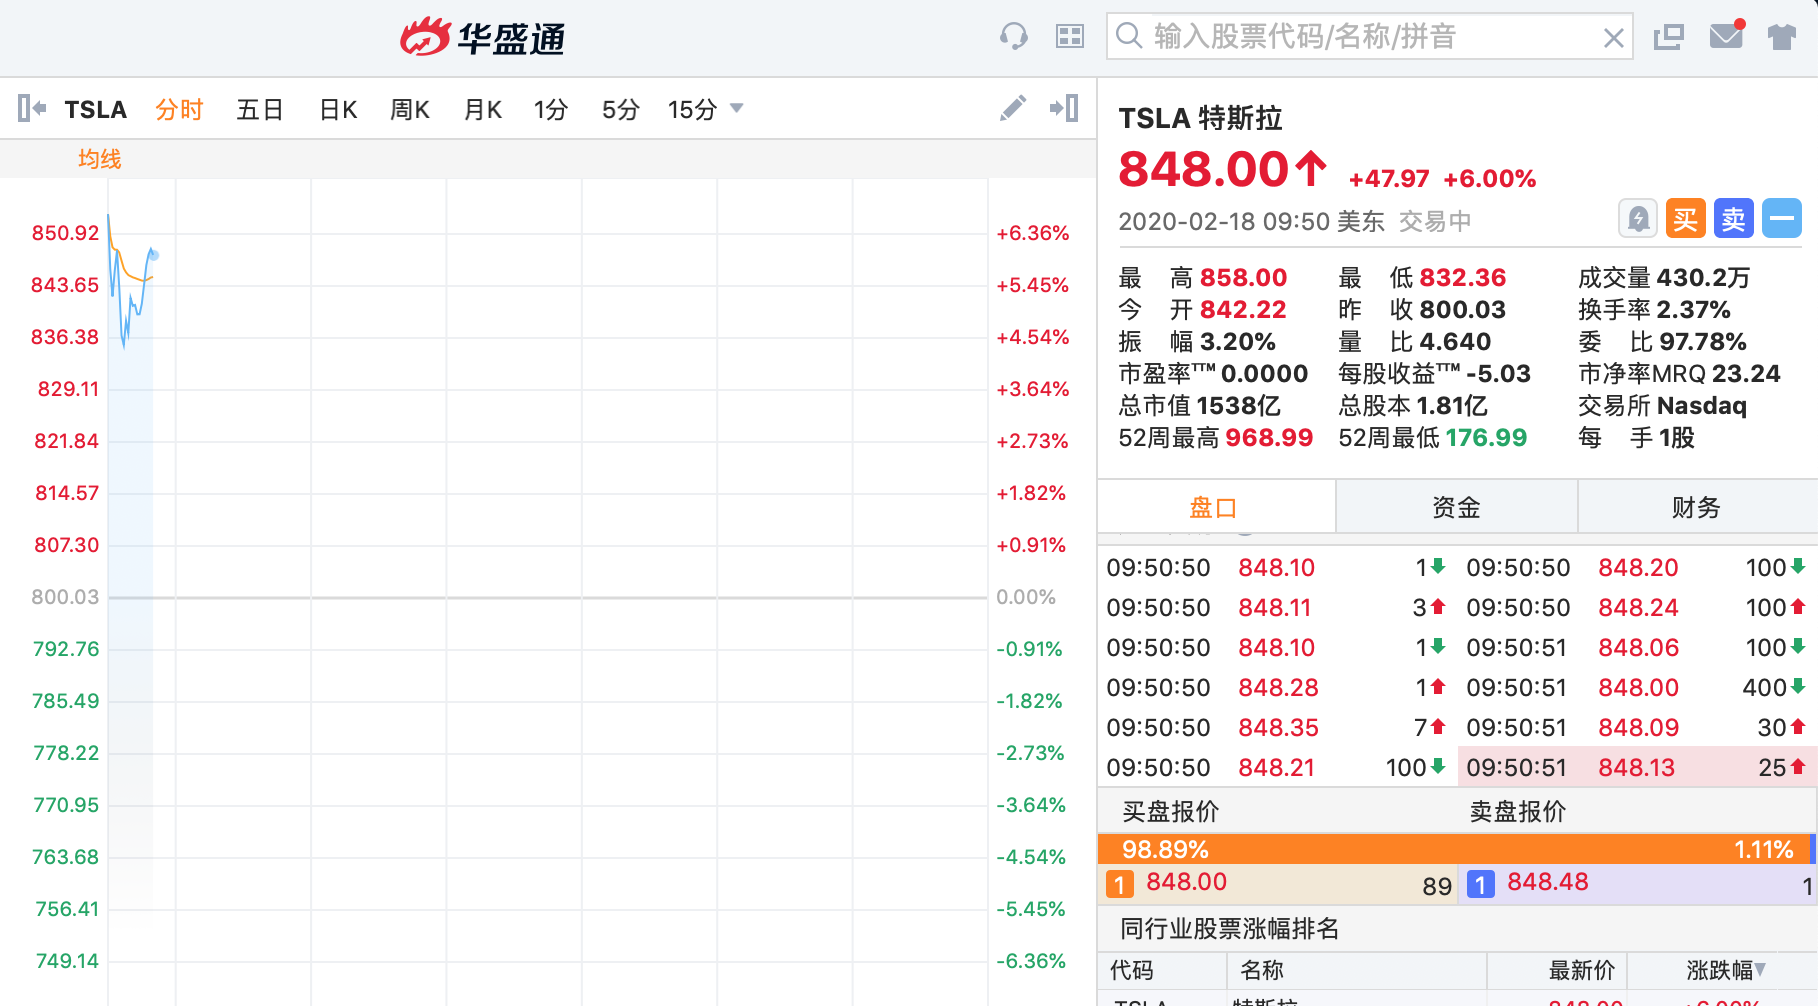Open the grid layout icon
The image size is (1818, 1006).
[1070, 37]
